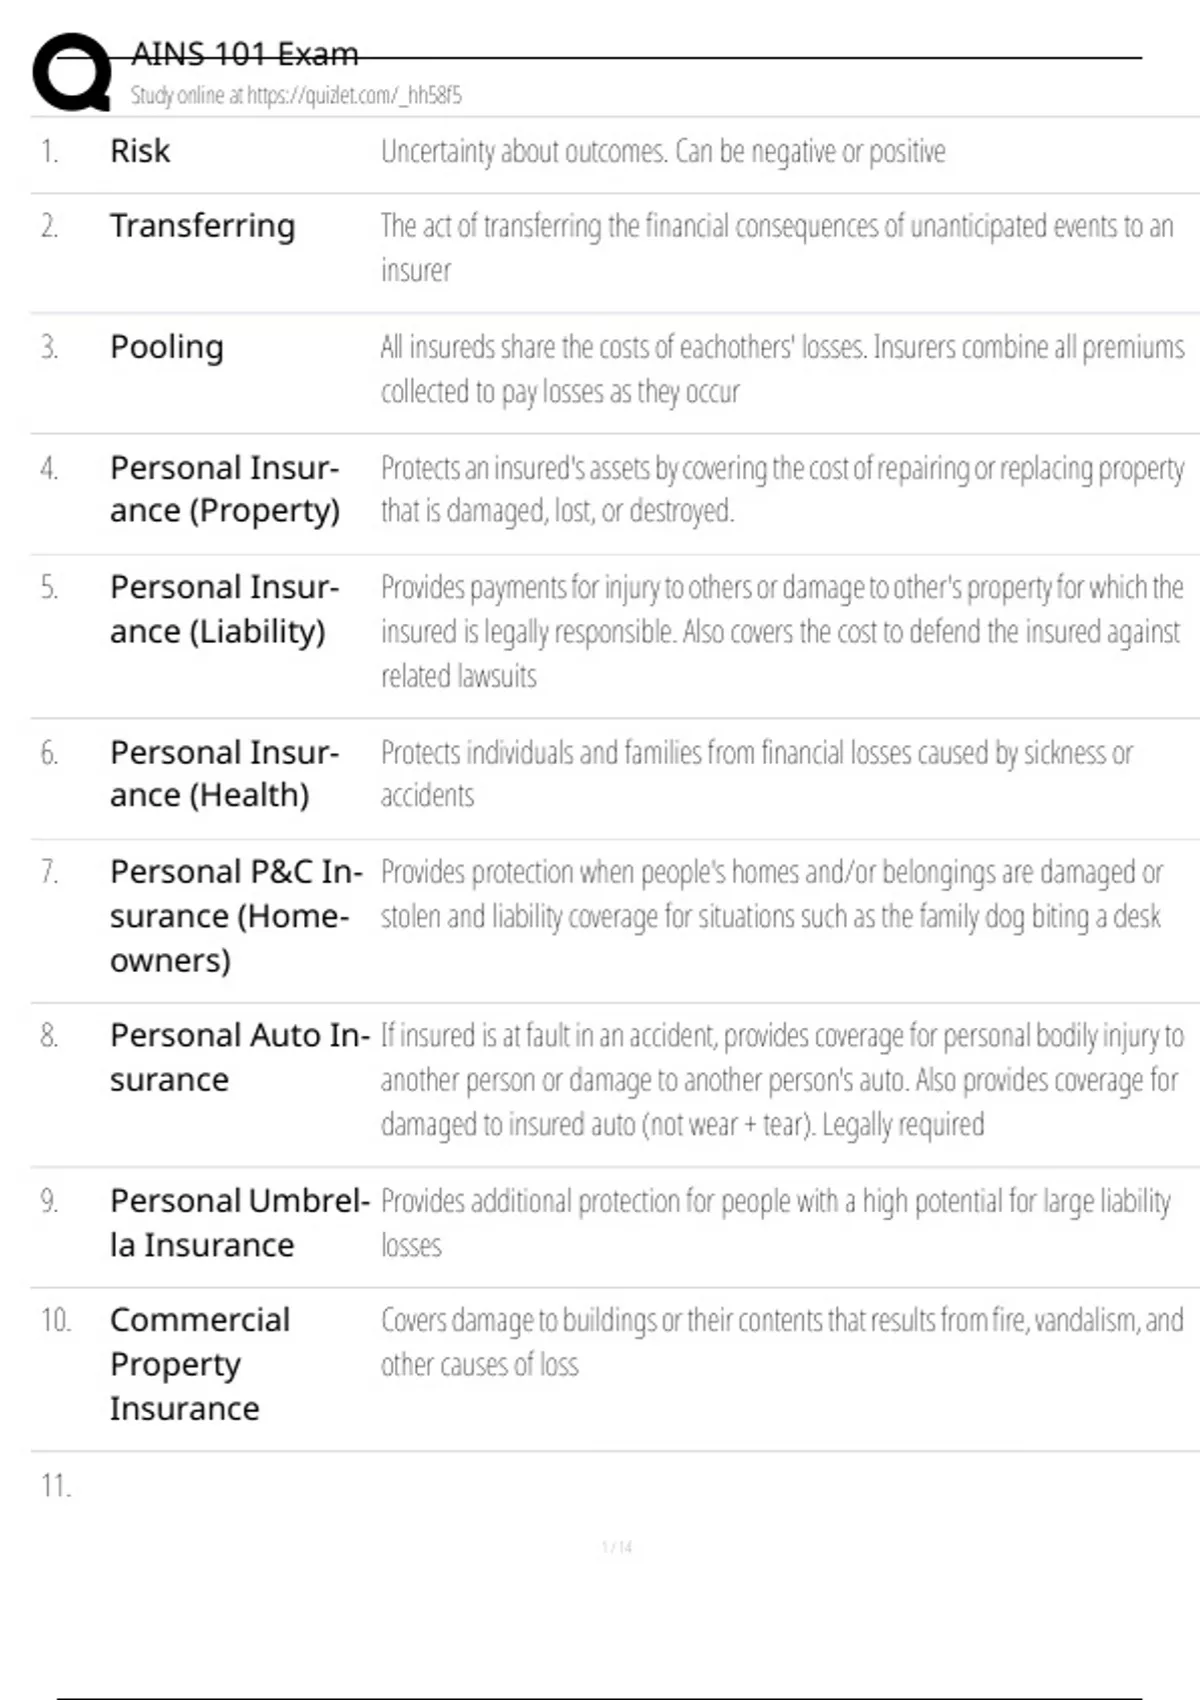Viewport: 1200px width, 1700px height.
Task: Click the Personal Umbrella Insurance term
Action: (238, 1222)
